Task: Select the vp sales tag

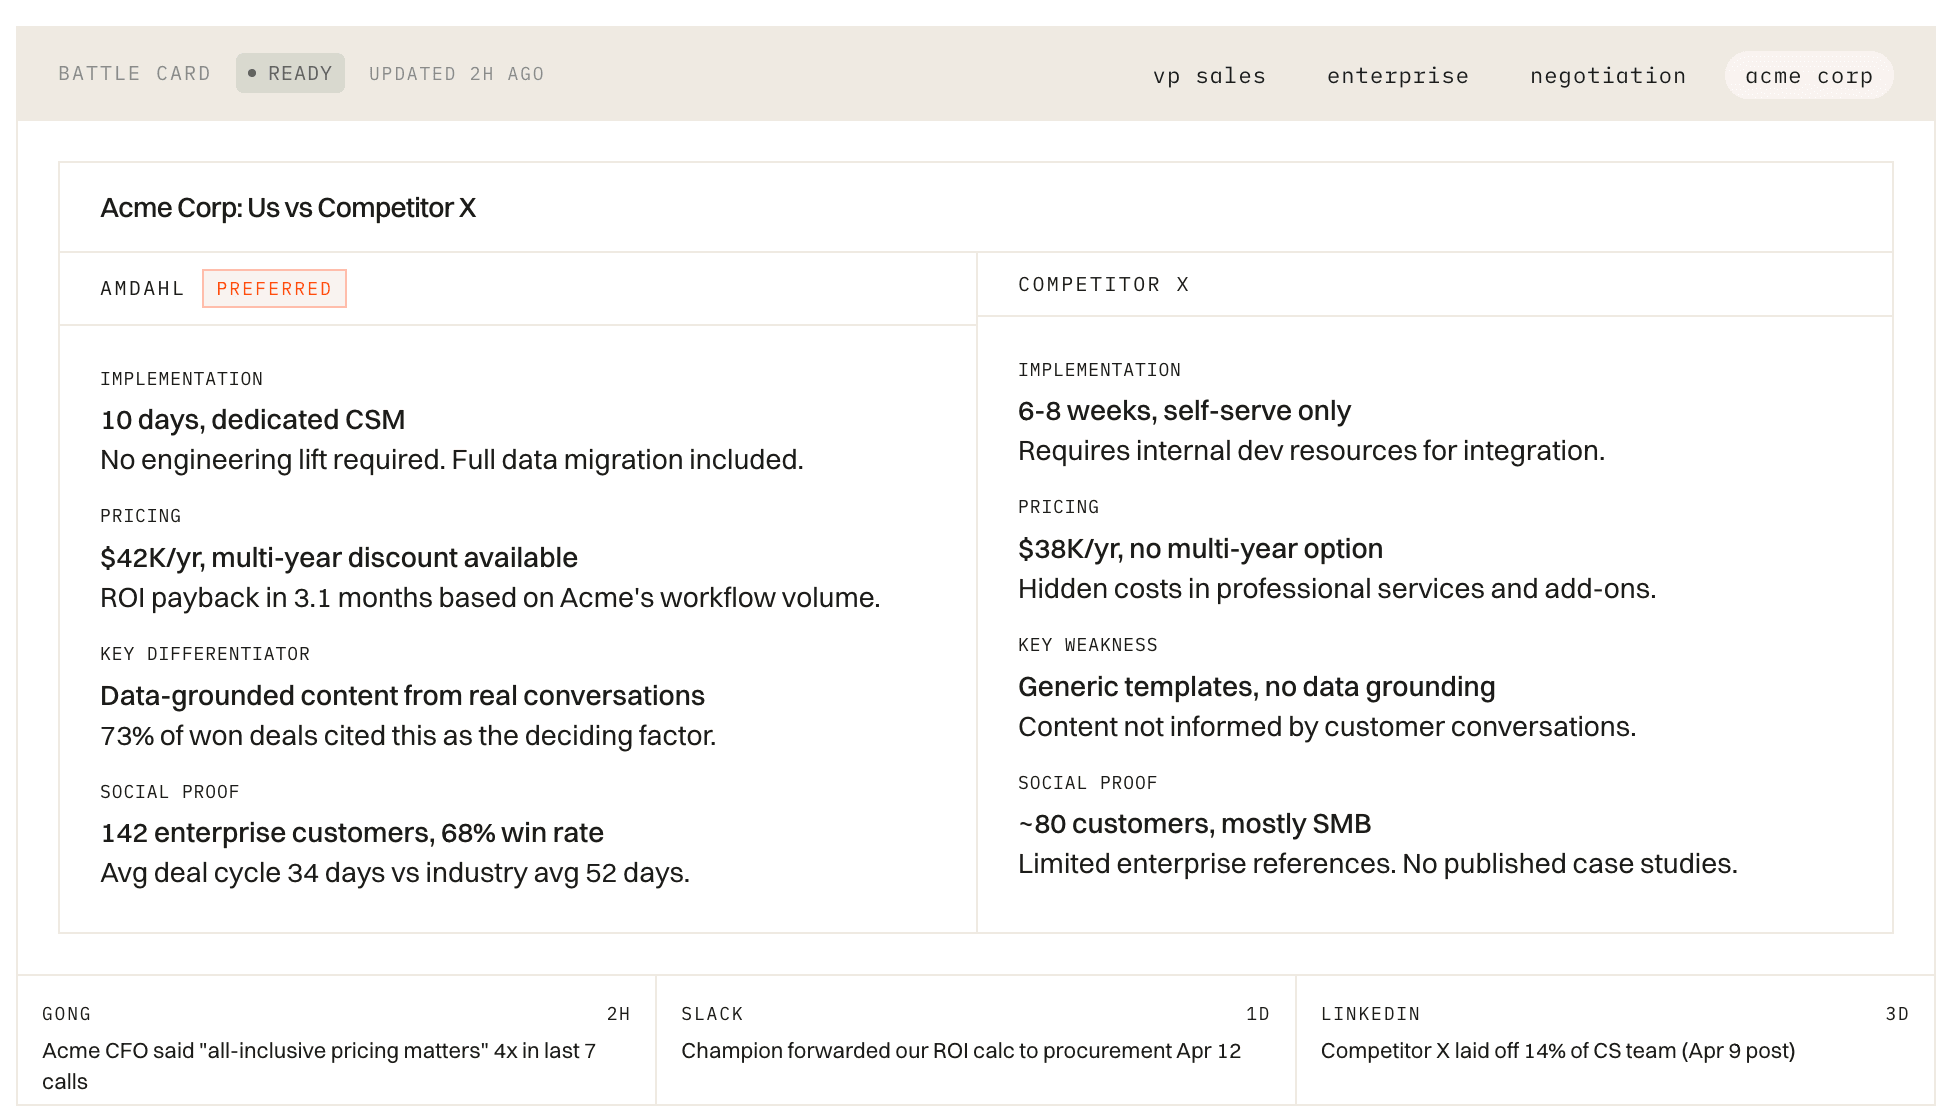Action: [1209, 76]
